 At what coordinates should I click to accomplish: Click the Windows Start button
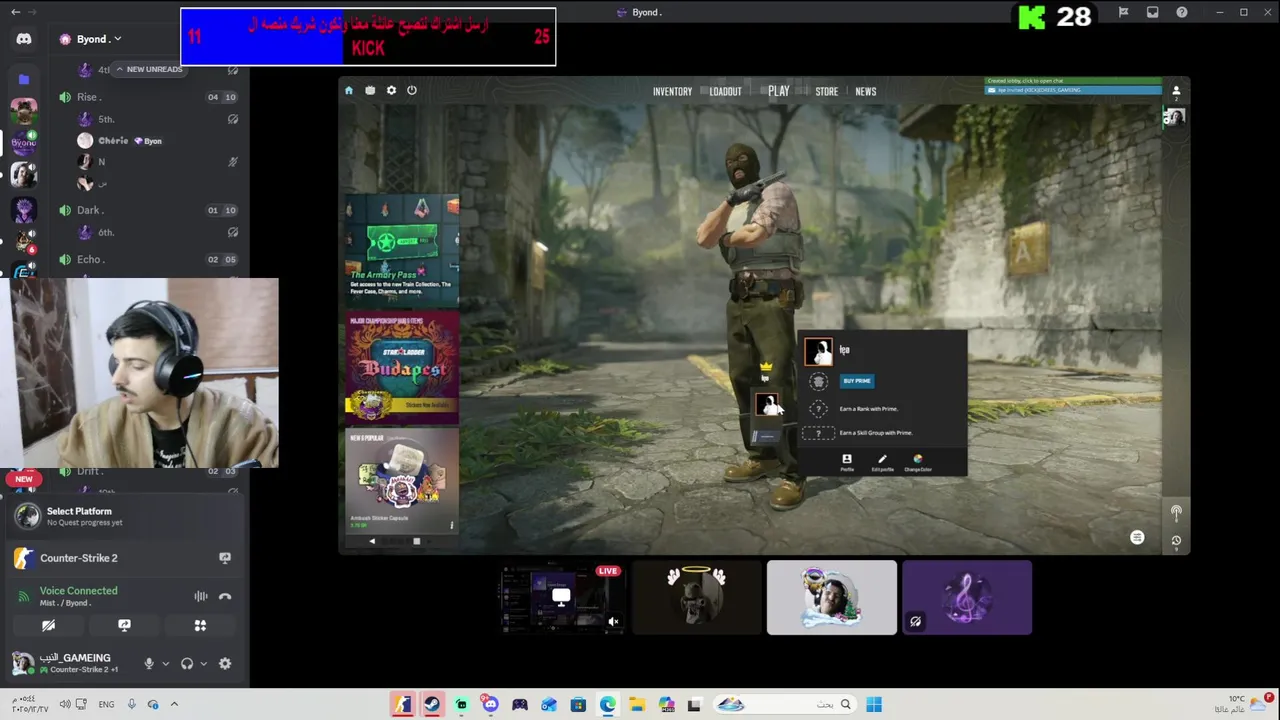point(874,705)
